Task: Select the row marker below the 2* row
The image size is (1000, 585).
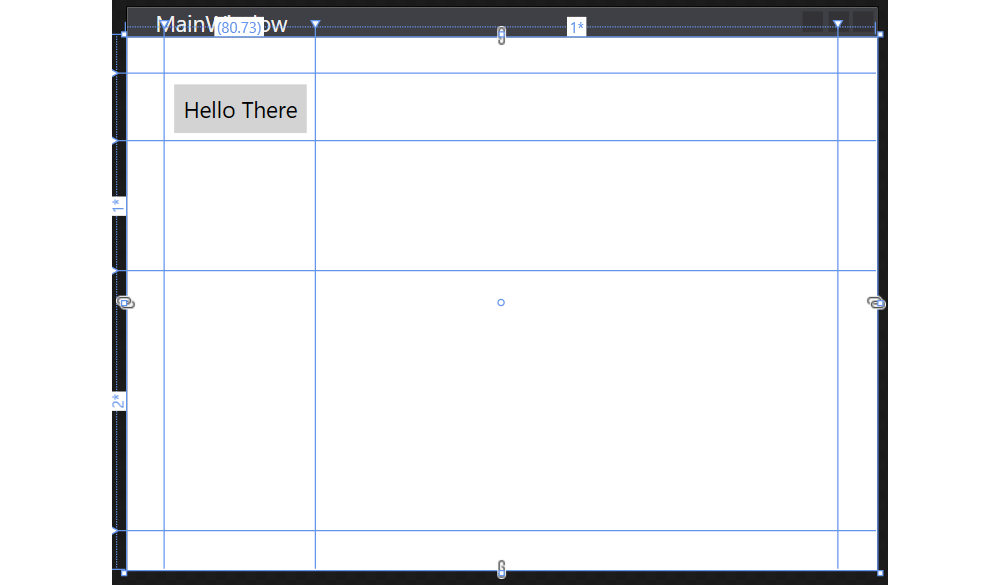Action: coord(115,530)
